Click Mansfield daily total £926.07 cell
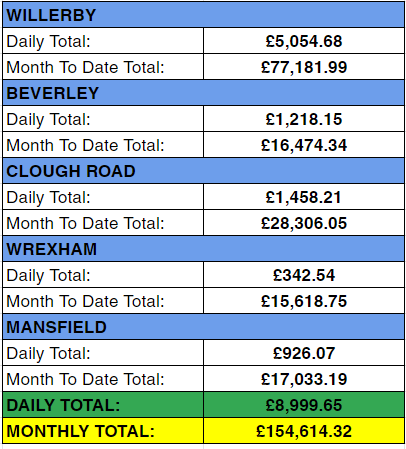Viewport: 406px width, 449px height. pyautogui.click(x=304, y=353)
